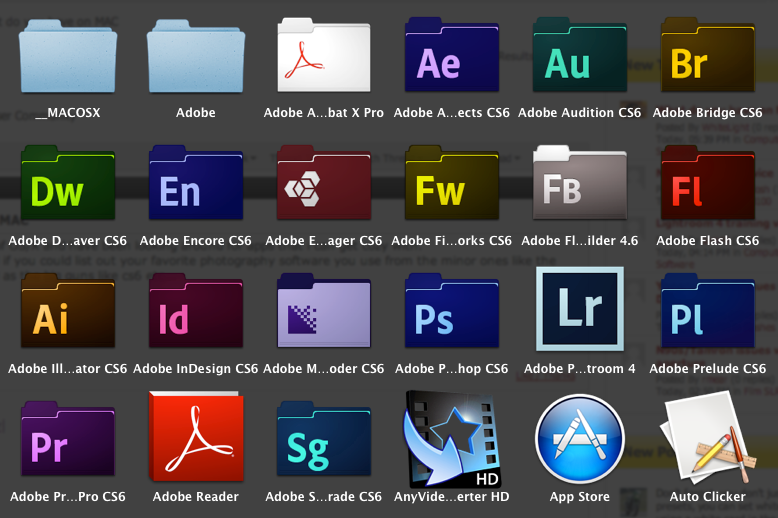This screenshot has height=518, width=778.
Task: Launch the Adobe Reader app
Action: [195, 438]
